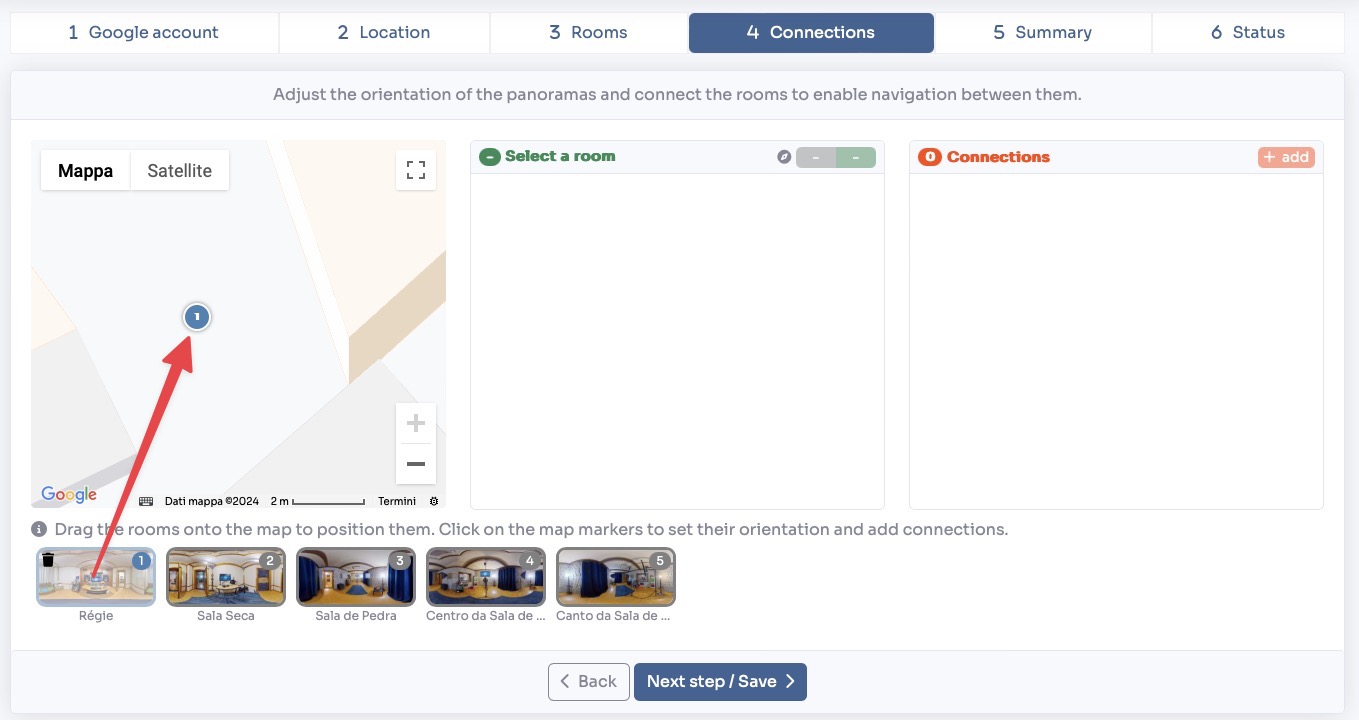This screenshot has width=1359, height=720.
Task: Open keyboard shortcuts icon on map
Action: click(x=146, y=501)
